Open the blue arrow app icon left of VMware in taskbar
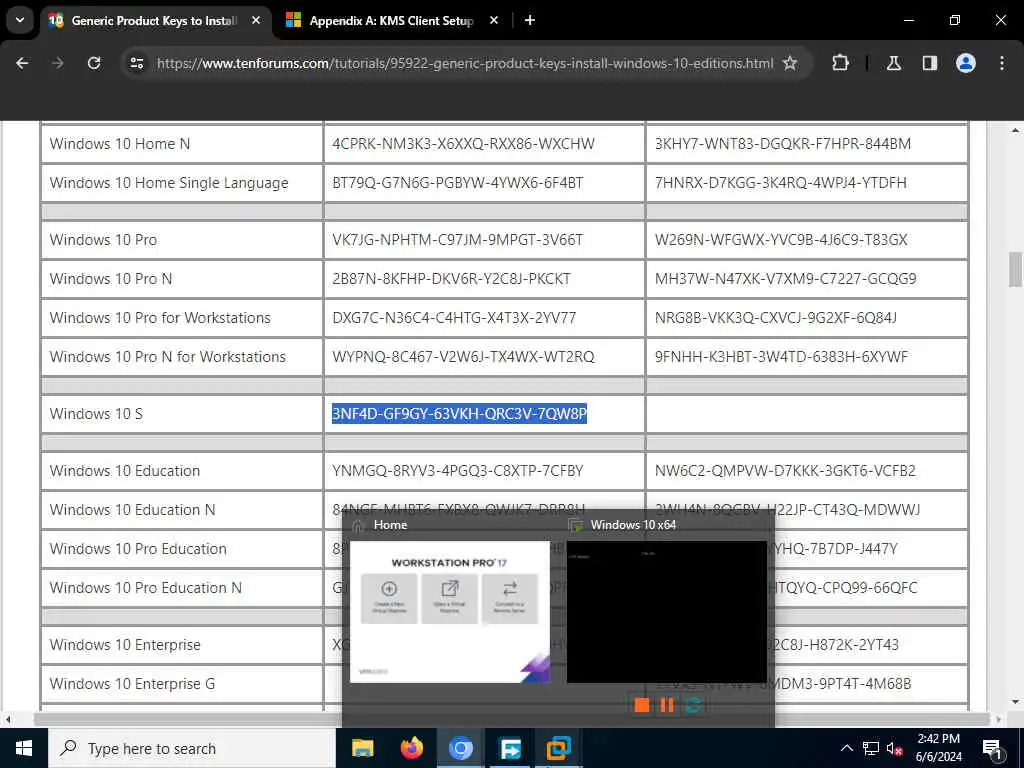Screen dimensions: 1024x768 click(509, 748)
